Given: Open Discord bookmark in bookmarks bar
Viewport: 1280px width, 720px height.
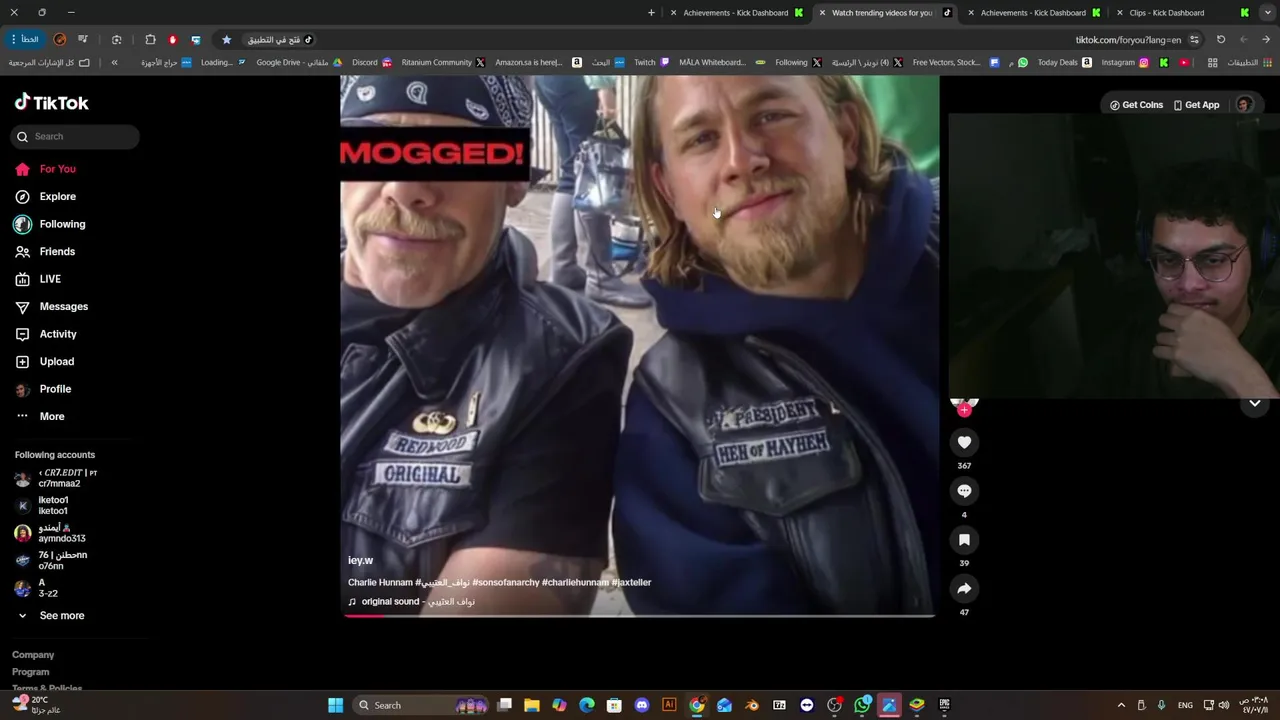Looking at the screenshot, I should pos(372,62).
